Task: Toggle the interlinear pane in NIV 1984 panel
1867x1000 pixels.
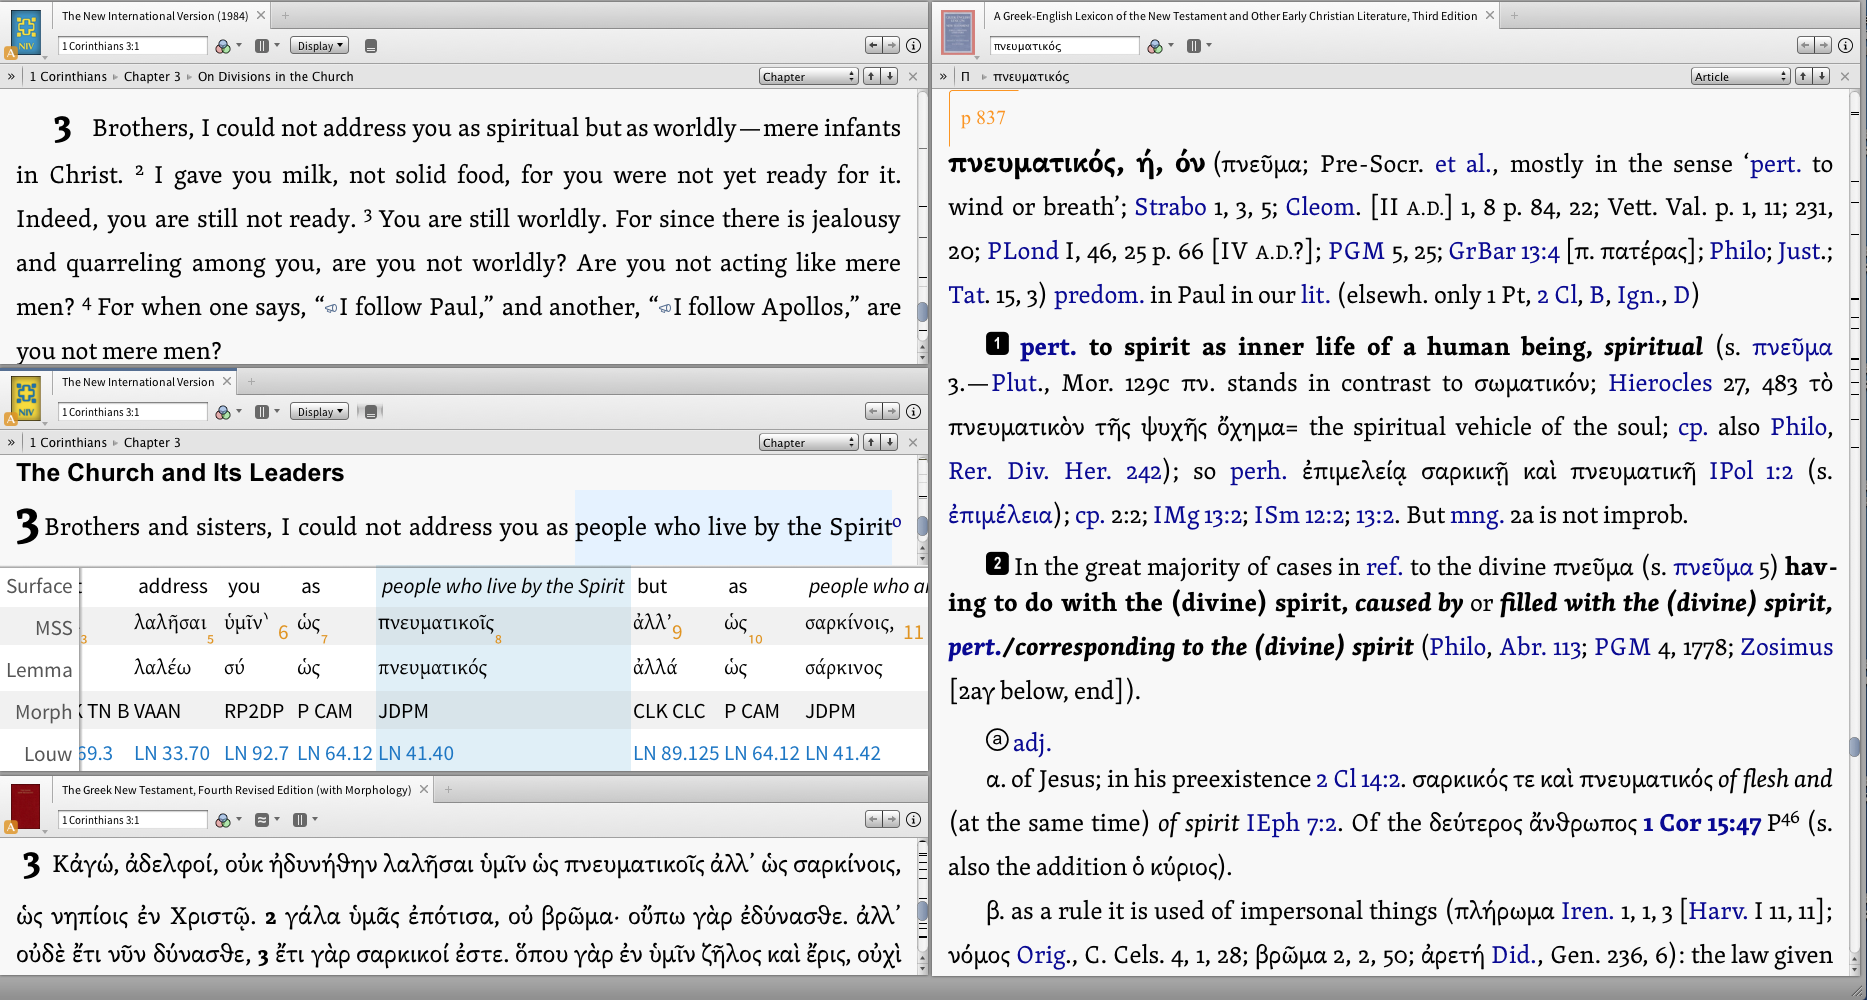Action: [x=371, y=46]
